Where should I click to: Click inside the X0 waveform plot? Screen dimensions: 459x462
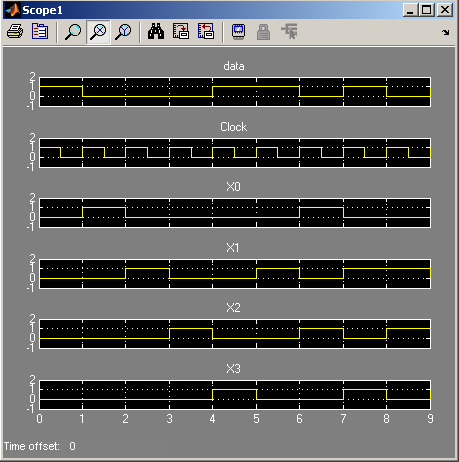(x=235, y=213)
